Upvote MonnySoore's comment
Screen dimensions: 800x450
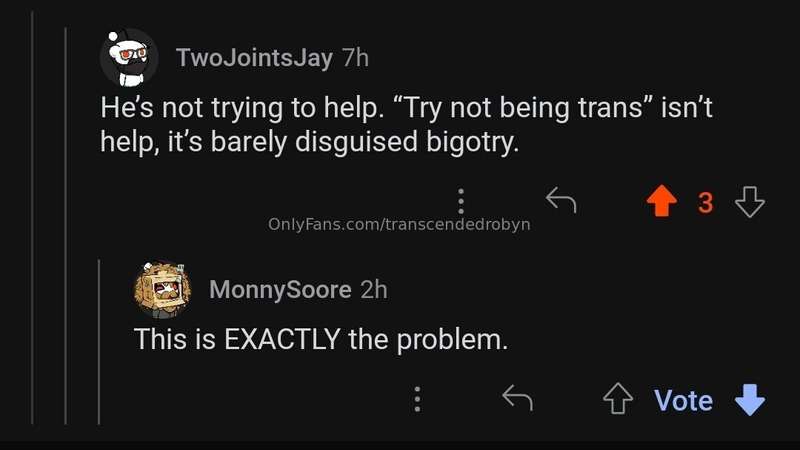click(x=618, y=398)
